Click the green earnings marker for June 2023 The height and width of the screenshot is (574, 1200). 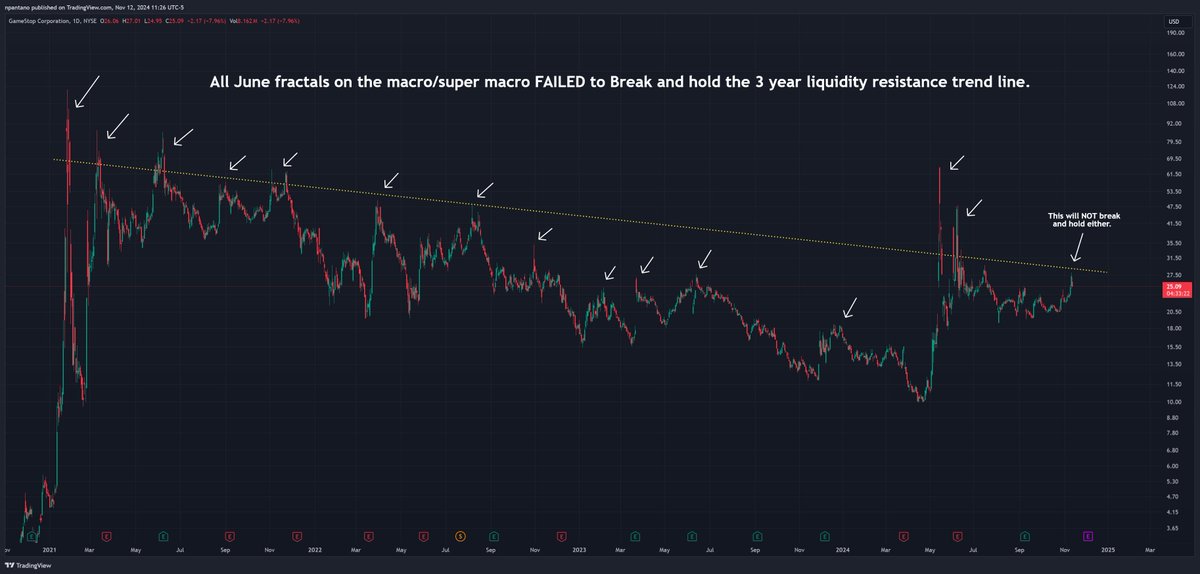click(691, 536)
